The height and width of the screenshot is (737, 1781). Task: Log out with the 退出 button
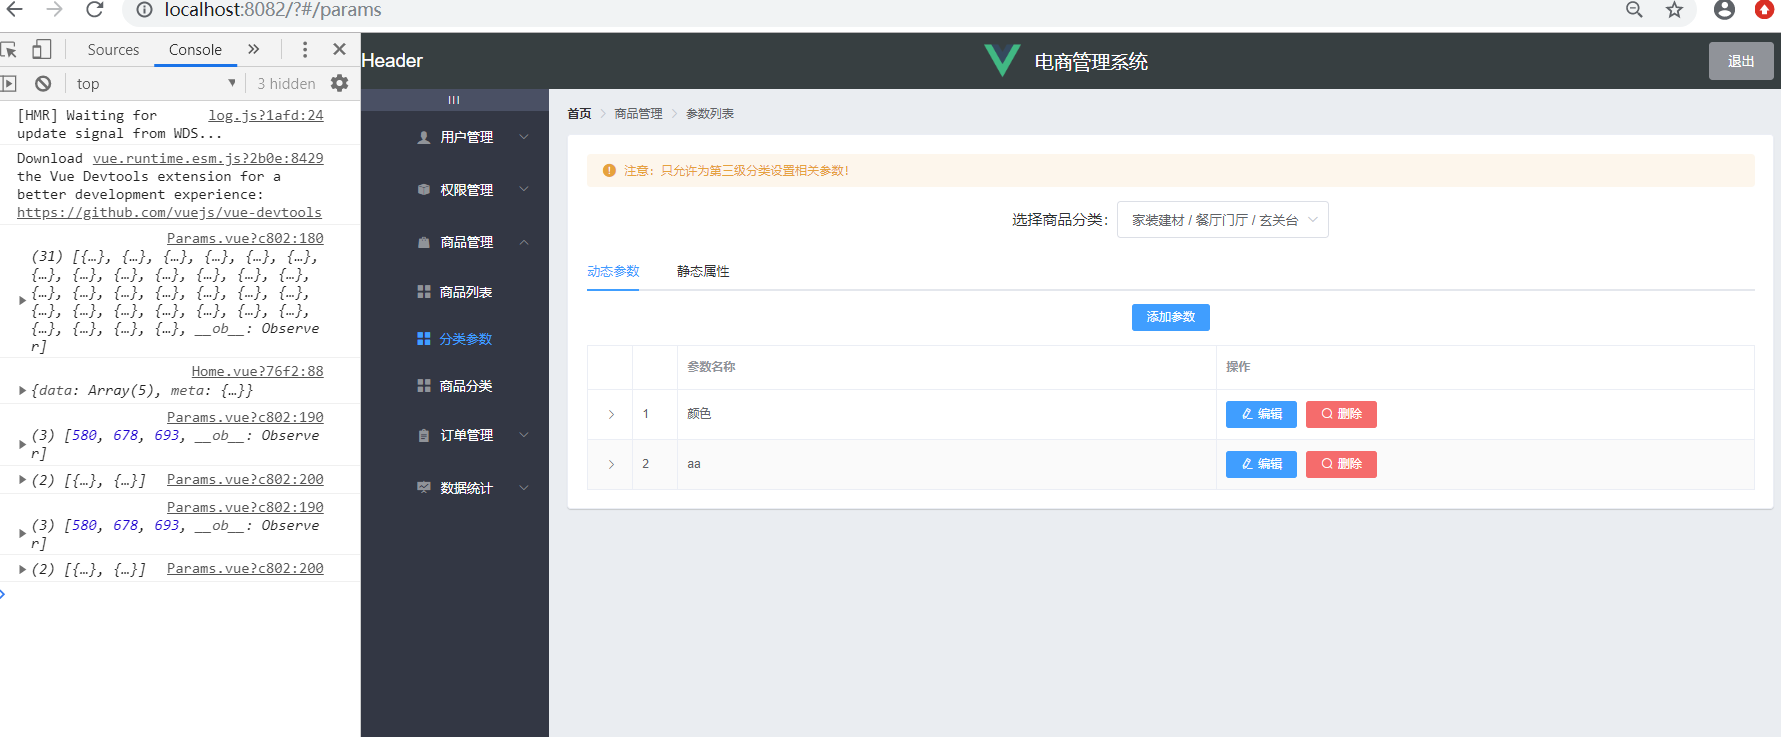pyautogui.click(x=1741, y=61)
